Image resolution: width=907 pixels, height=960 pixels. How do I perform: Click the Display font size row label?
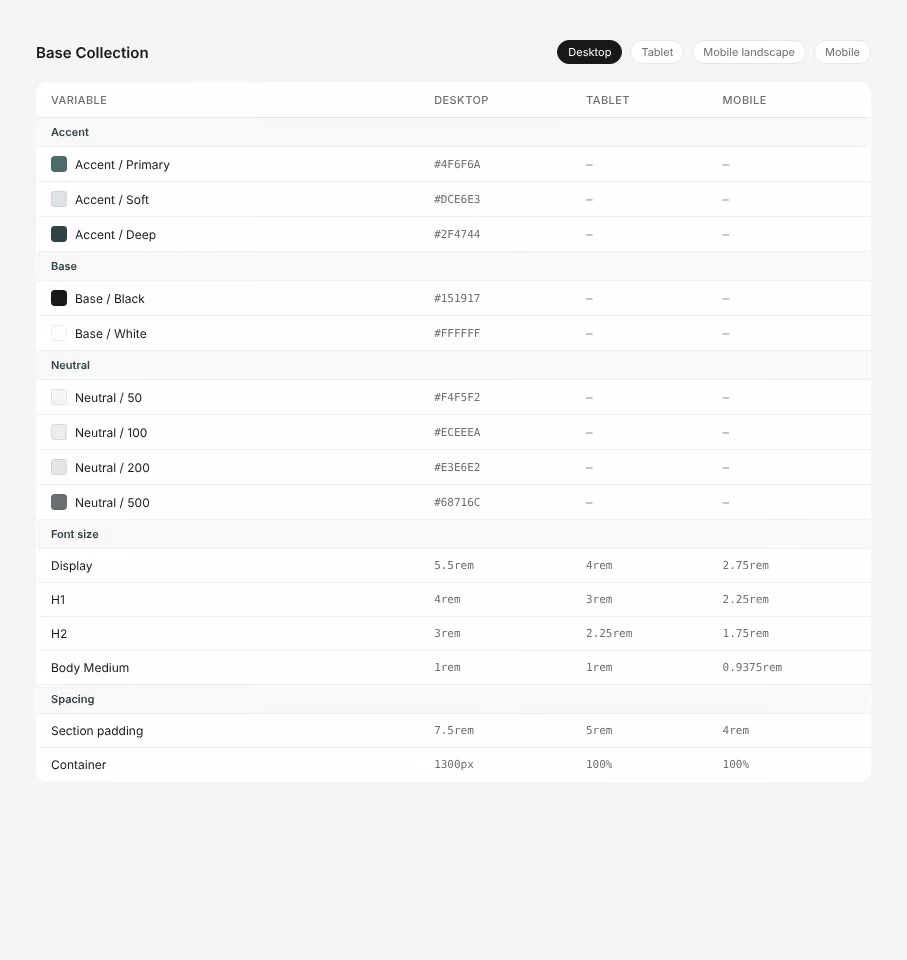click(x=71, y=566)
